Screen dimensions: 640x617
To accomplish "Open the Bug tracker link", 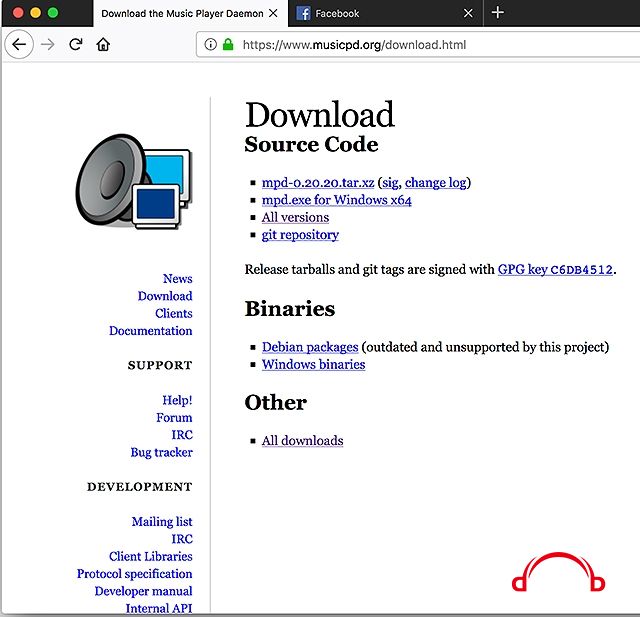I will click(161, 452).
